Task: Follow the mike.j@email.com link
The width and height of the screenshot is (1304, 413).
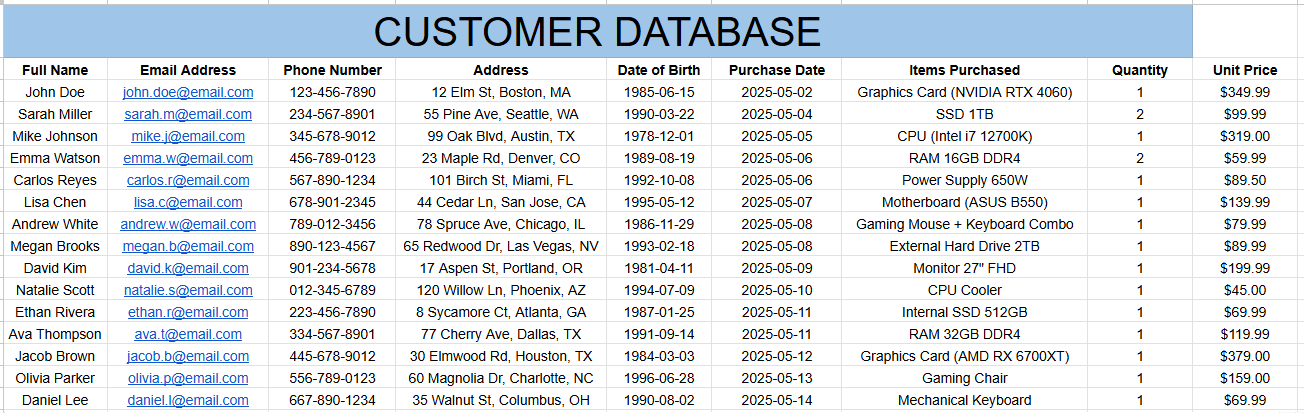Action: click(x=188, y=136)
